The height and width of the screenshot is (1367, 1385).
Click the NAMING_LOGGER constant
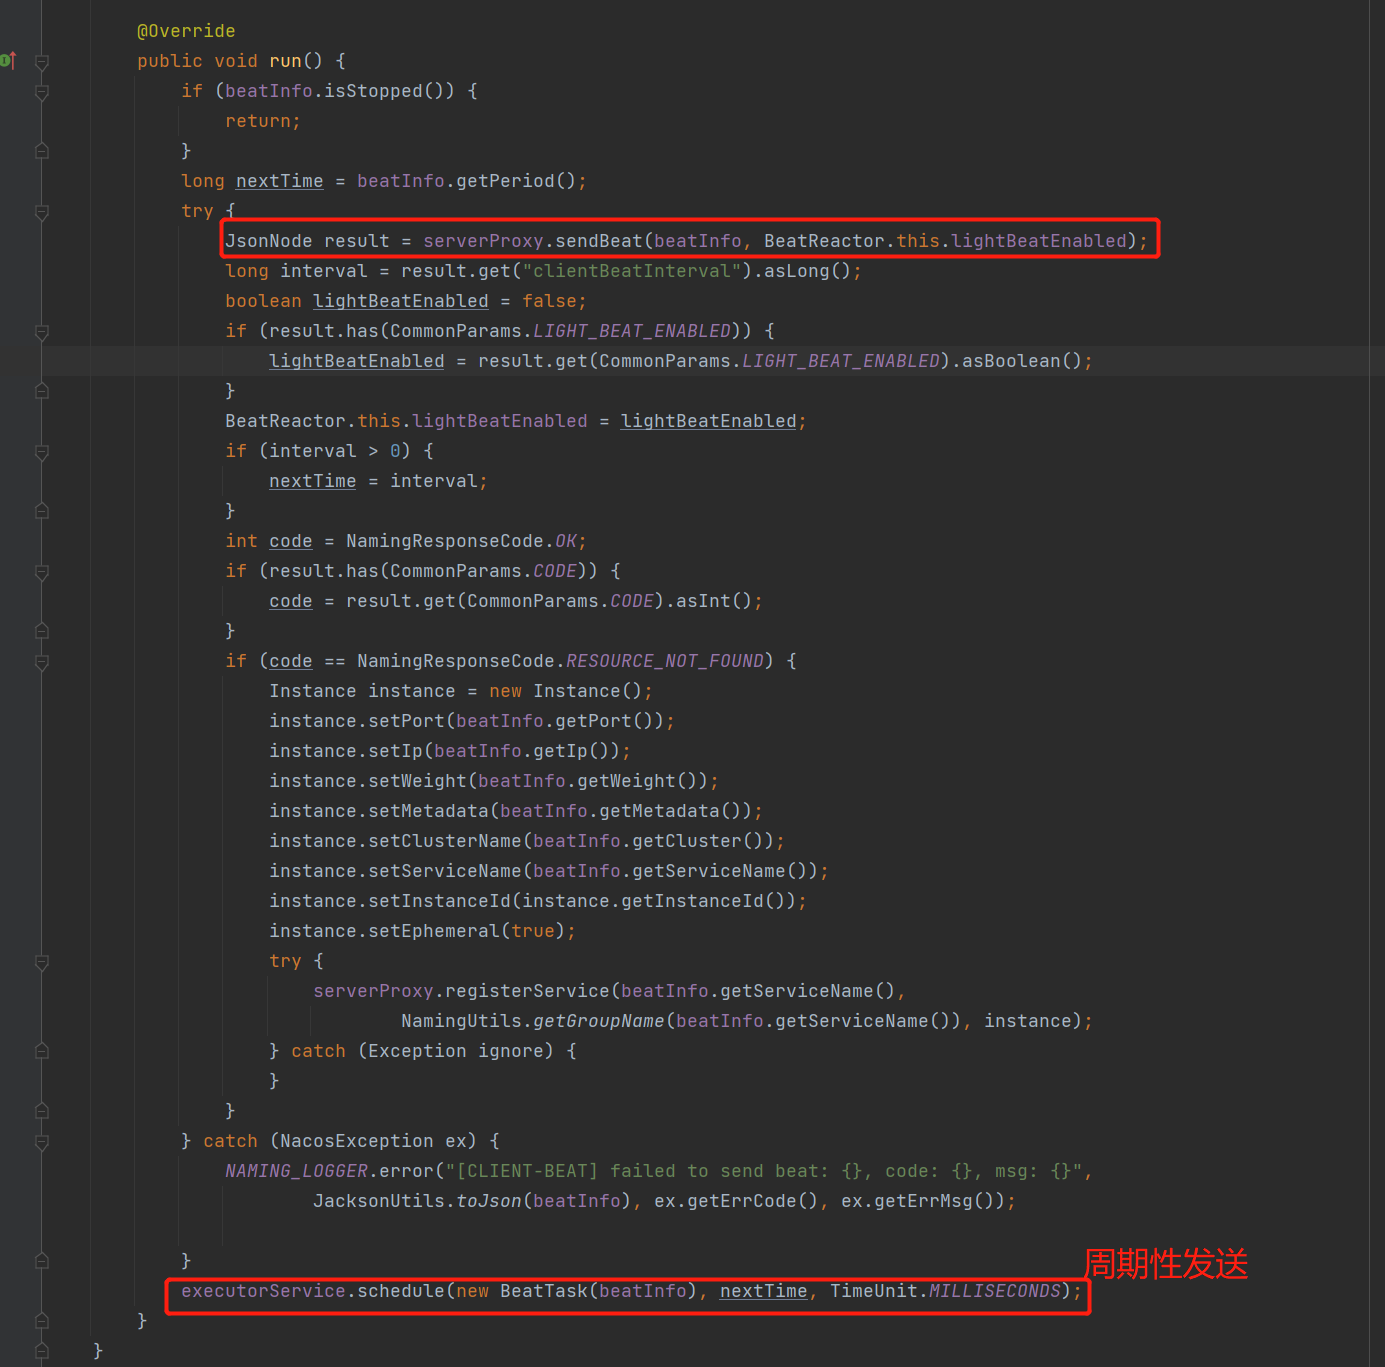(x=296, y=1171)
